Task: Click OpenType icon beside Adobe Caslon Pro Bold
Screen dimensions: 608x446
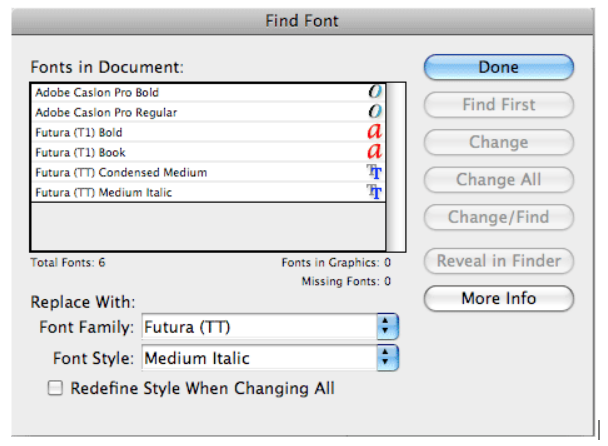Action: tap(375, 92)
